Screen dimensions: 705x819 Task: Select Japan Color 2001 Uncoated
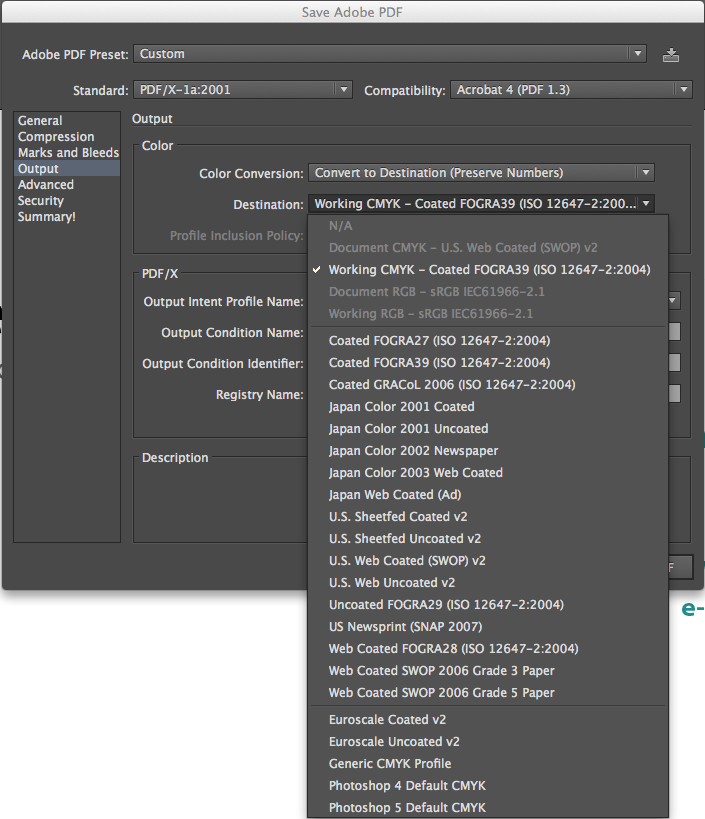(x=488, y=428)
